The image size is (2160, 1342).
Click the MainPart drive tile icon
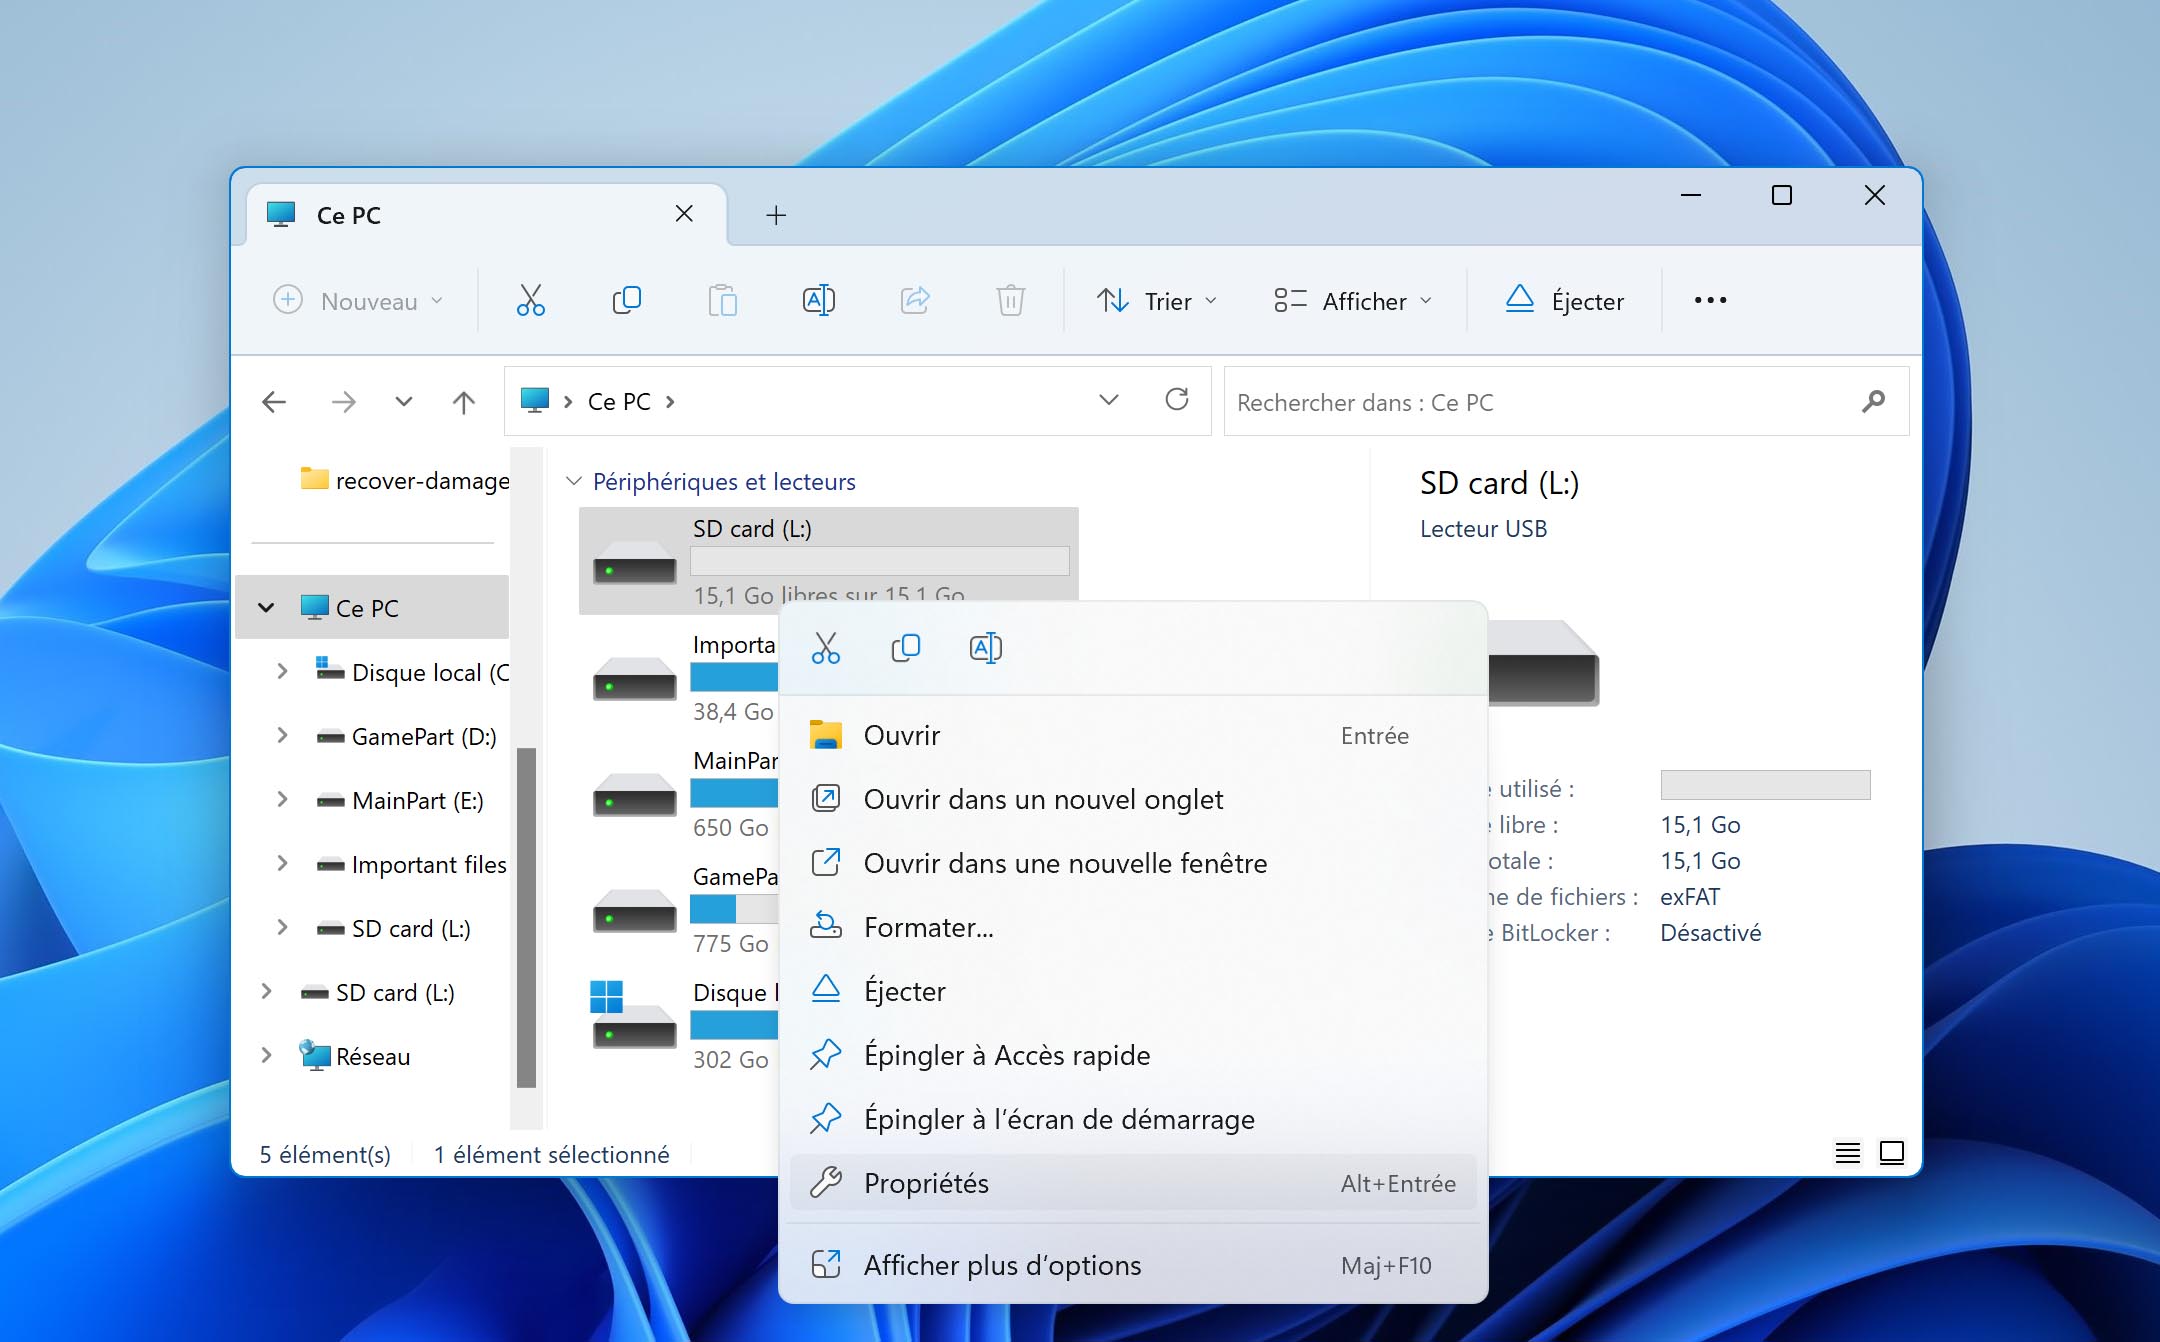pos(635,796)
